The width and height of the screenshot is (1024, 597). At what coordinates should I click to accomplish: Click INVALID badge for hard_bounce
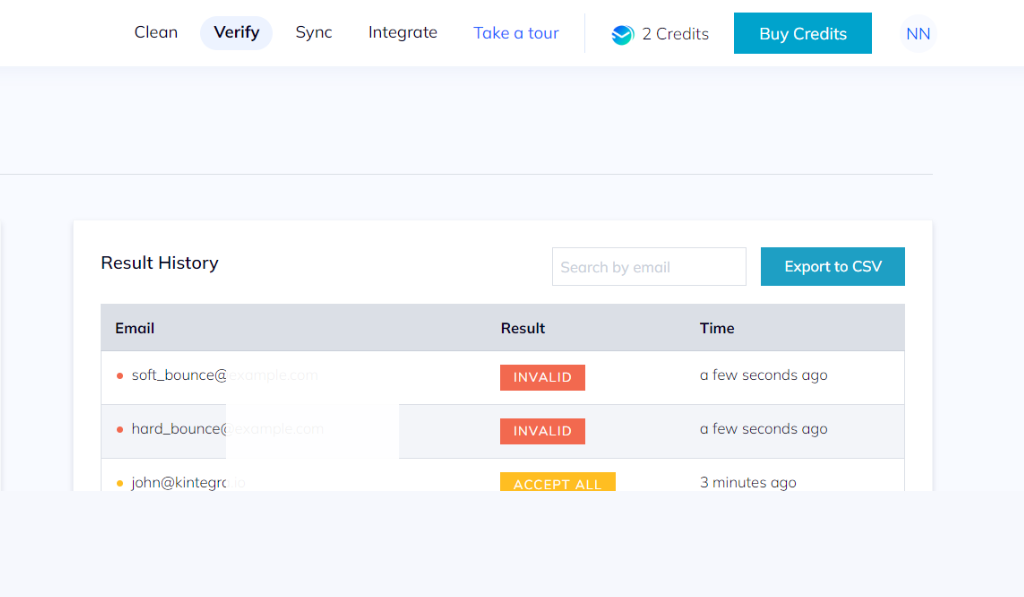coord(543,431)
